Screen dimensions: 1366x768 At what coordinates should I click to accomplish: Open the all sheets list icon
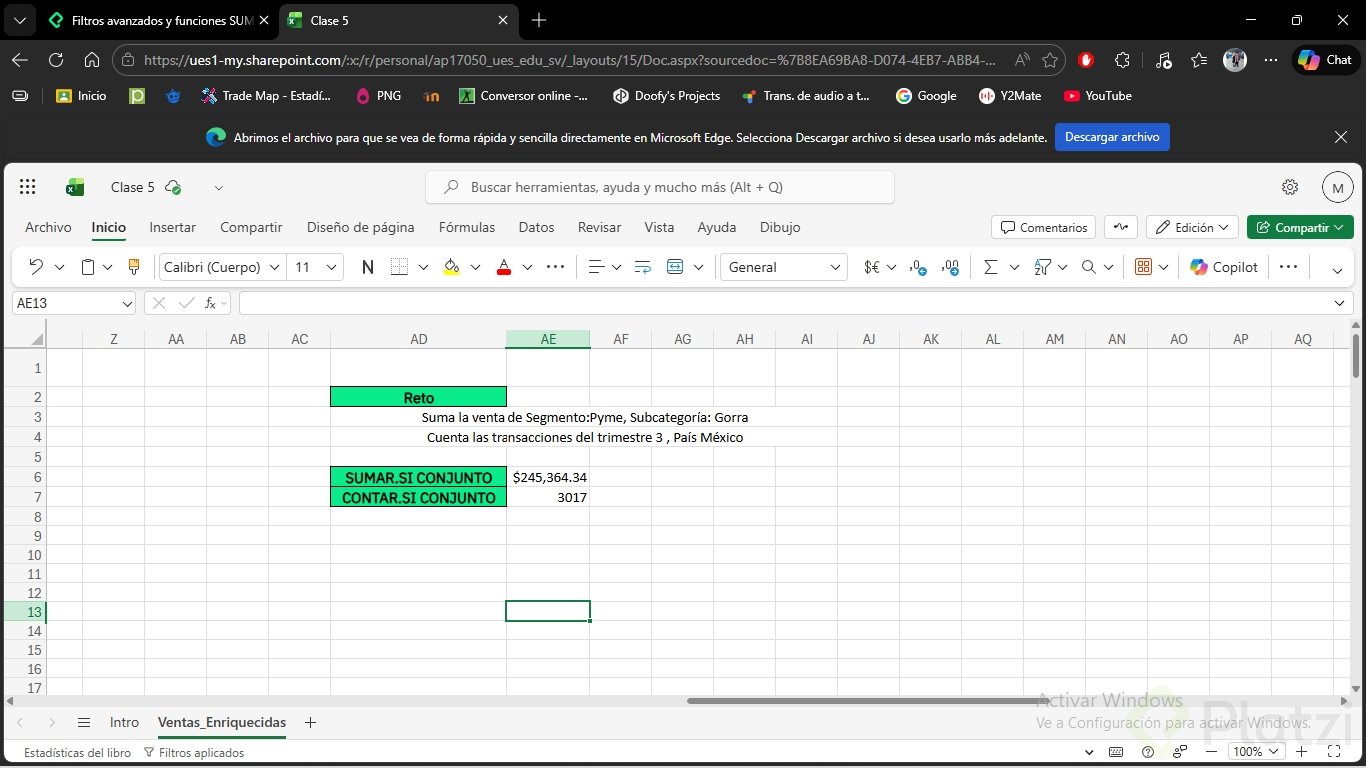pyautogui.click(x=84, y=722)
